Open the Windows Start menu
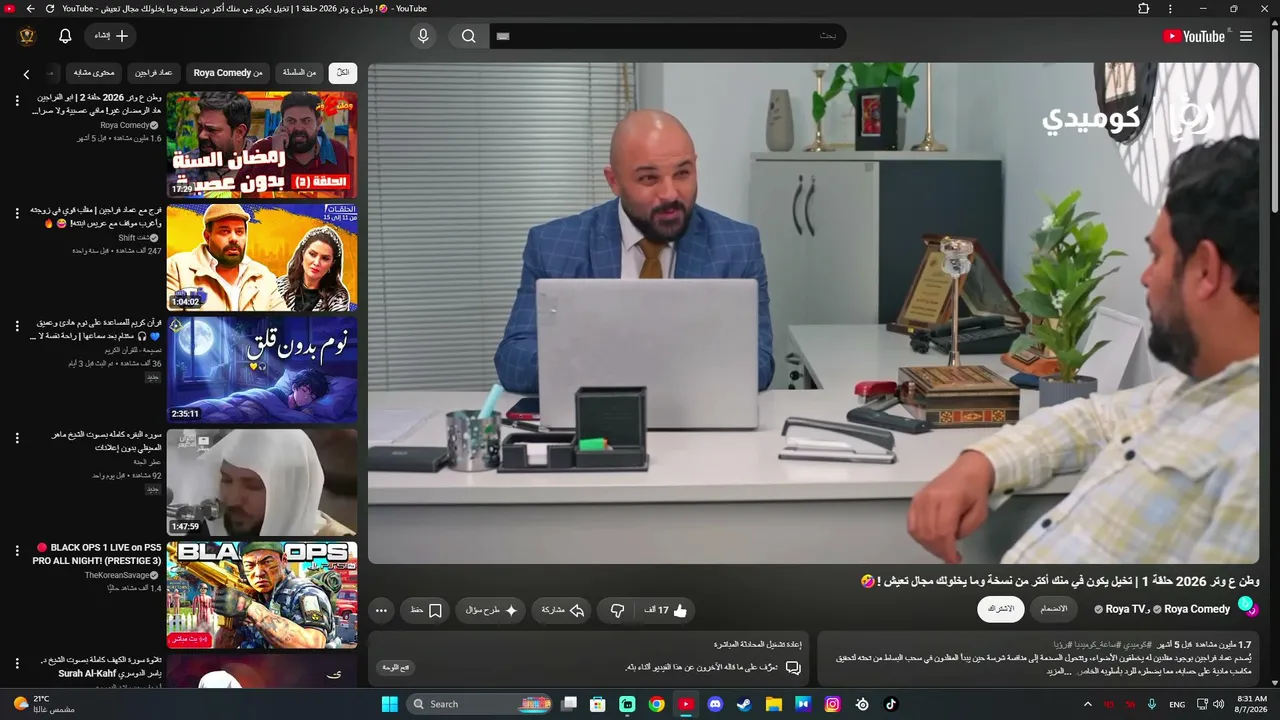Viewport: 1280px width, 720px height. click(389, 704)
